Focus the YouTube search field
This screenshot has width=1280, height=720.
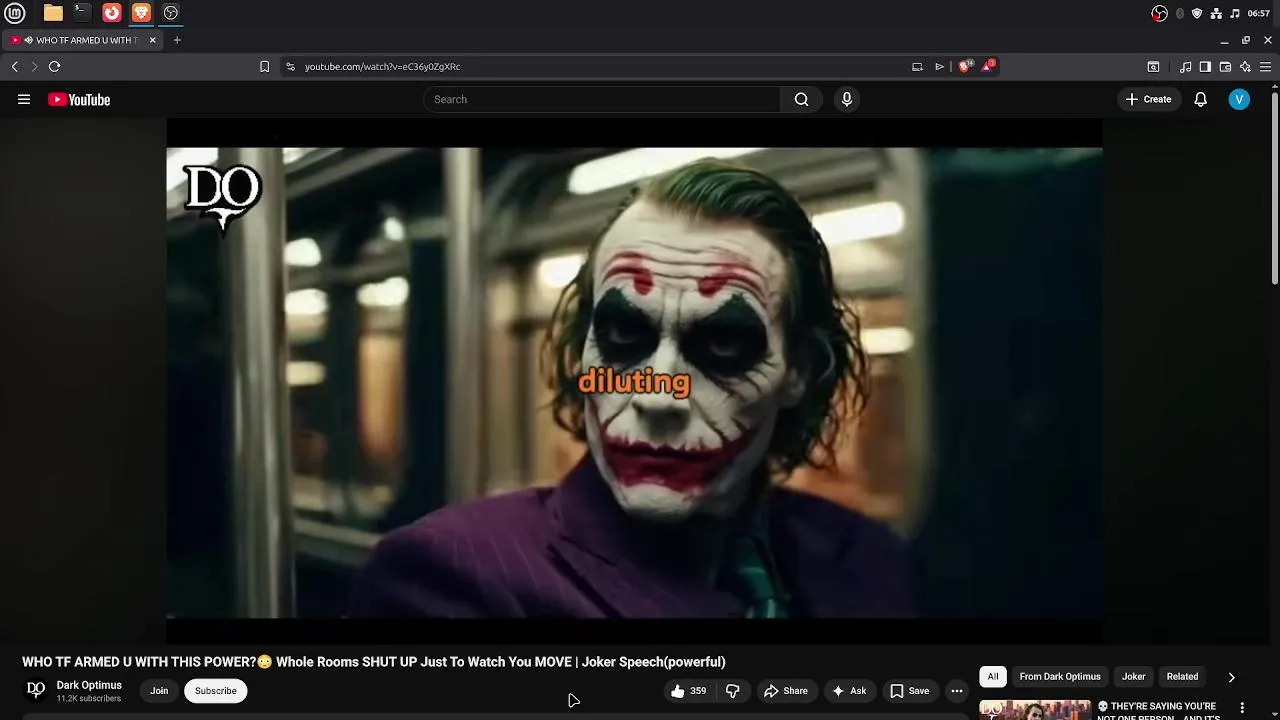[x=601, y=99]
